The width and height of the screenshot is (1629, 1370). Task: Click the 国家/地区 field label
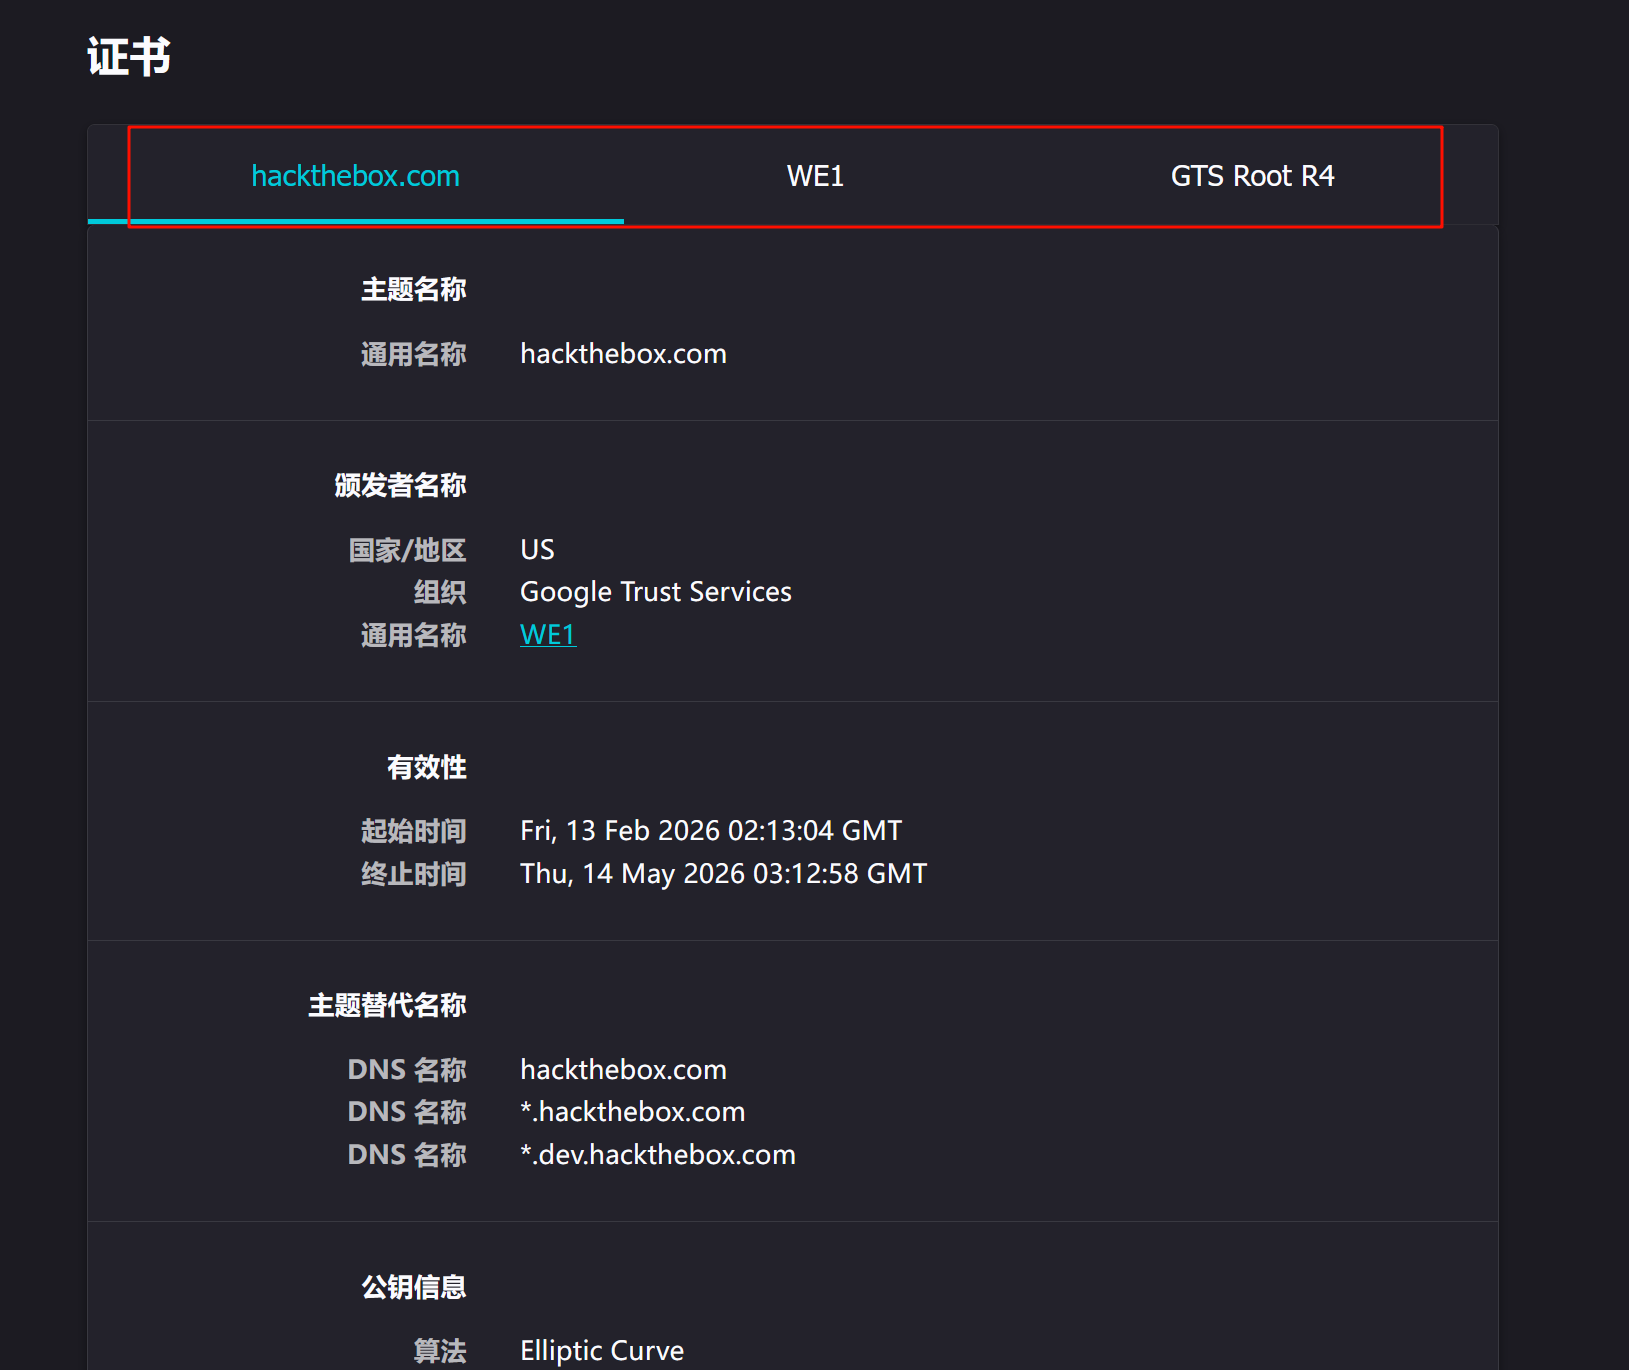pos(407,550)
